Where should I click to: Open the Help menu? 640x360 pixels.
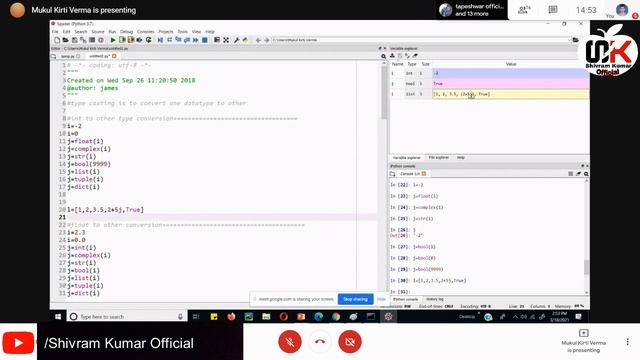(x=210, y=31)
